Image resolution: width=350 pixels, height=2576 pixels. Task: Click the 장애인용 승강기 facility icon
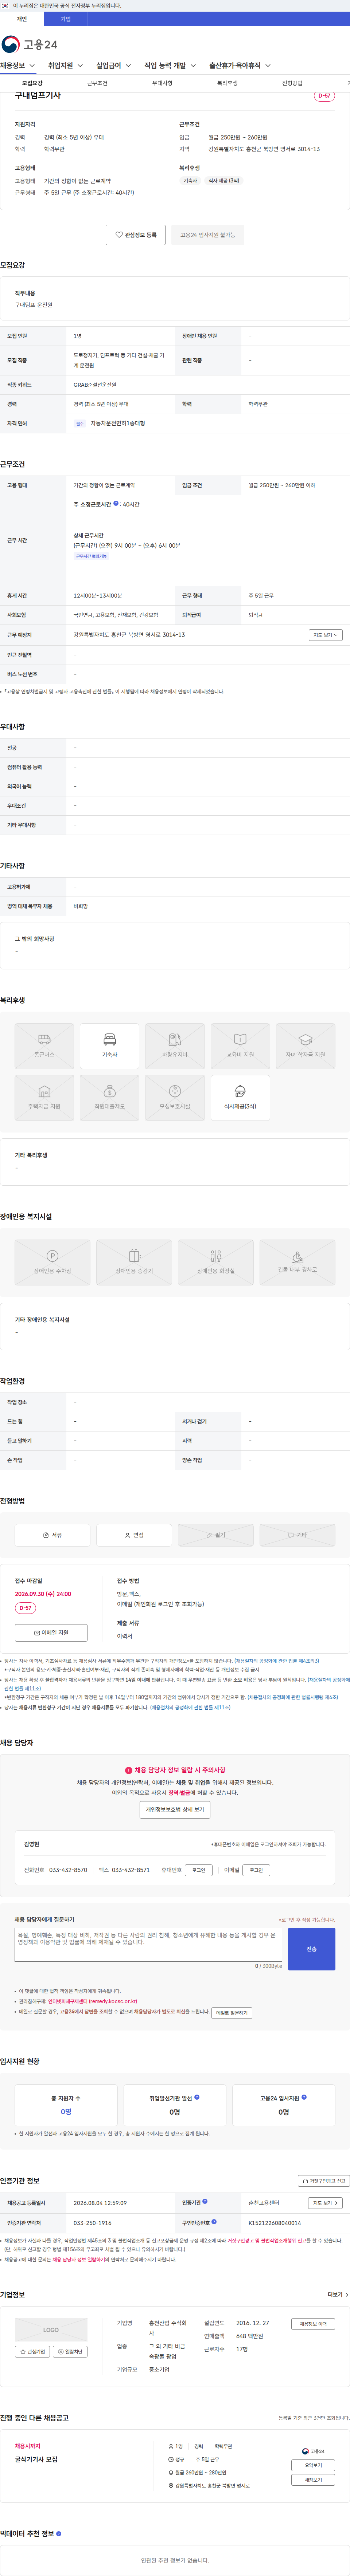(x=134, y=1262)
